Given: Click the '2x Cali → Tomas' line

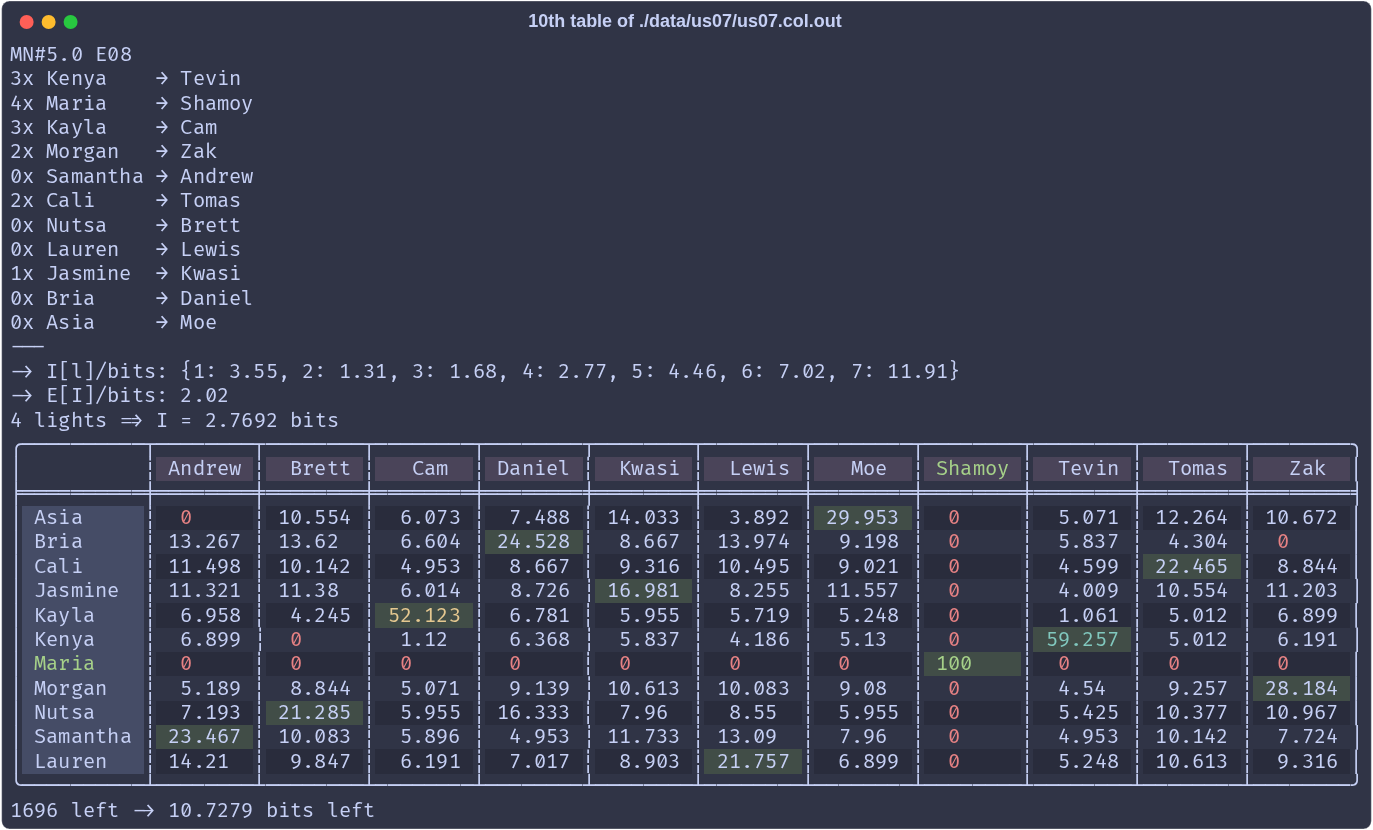Looking at the screenshot, I should click(x=126, y=200).
